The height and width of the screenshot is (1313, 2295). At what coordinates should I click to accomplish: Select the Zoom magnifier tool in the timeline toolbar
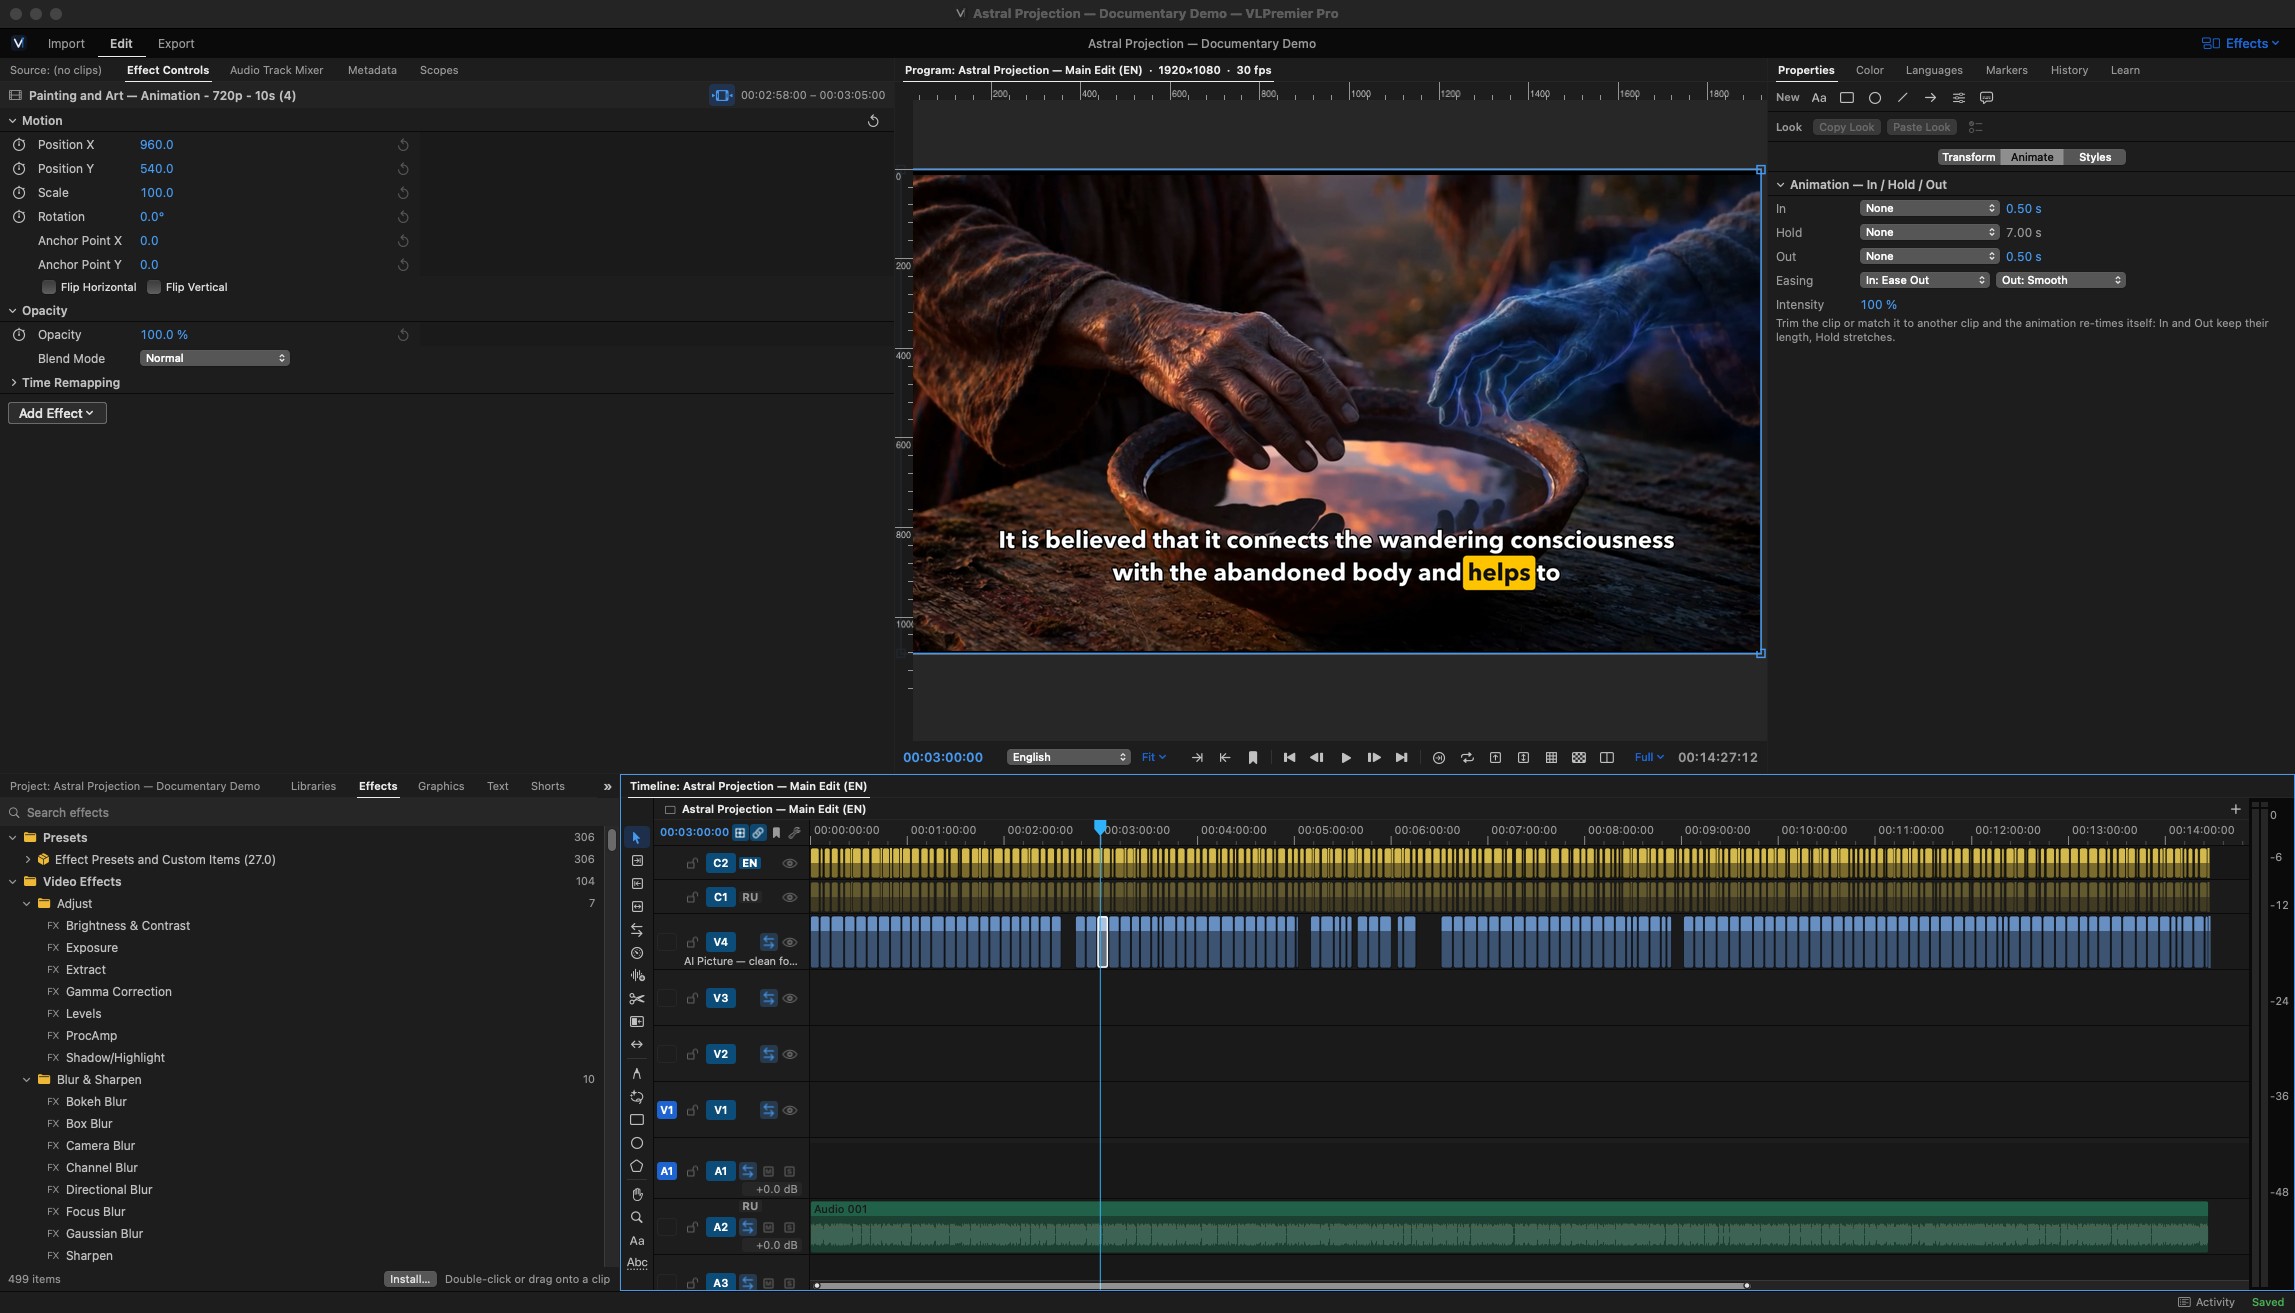pyautogui.click(x=637, y=1217)
